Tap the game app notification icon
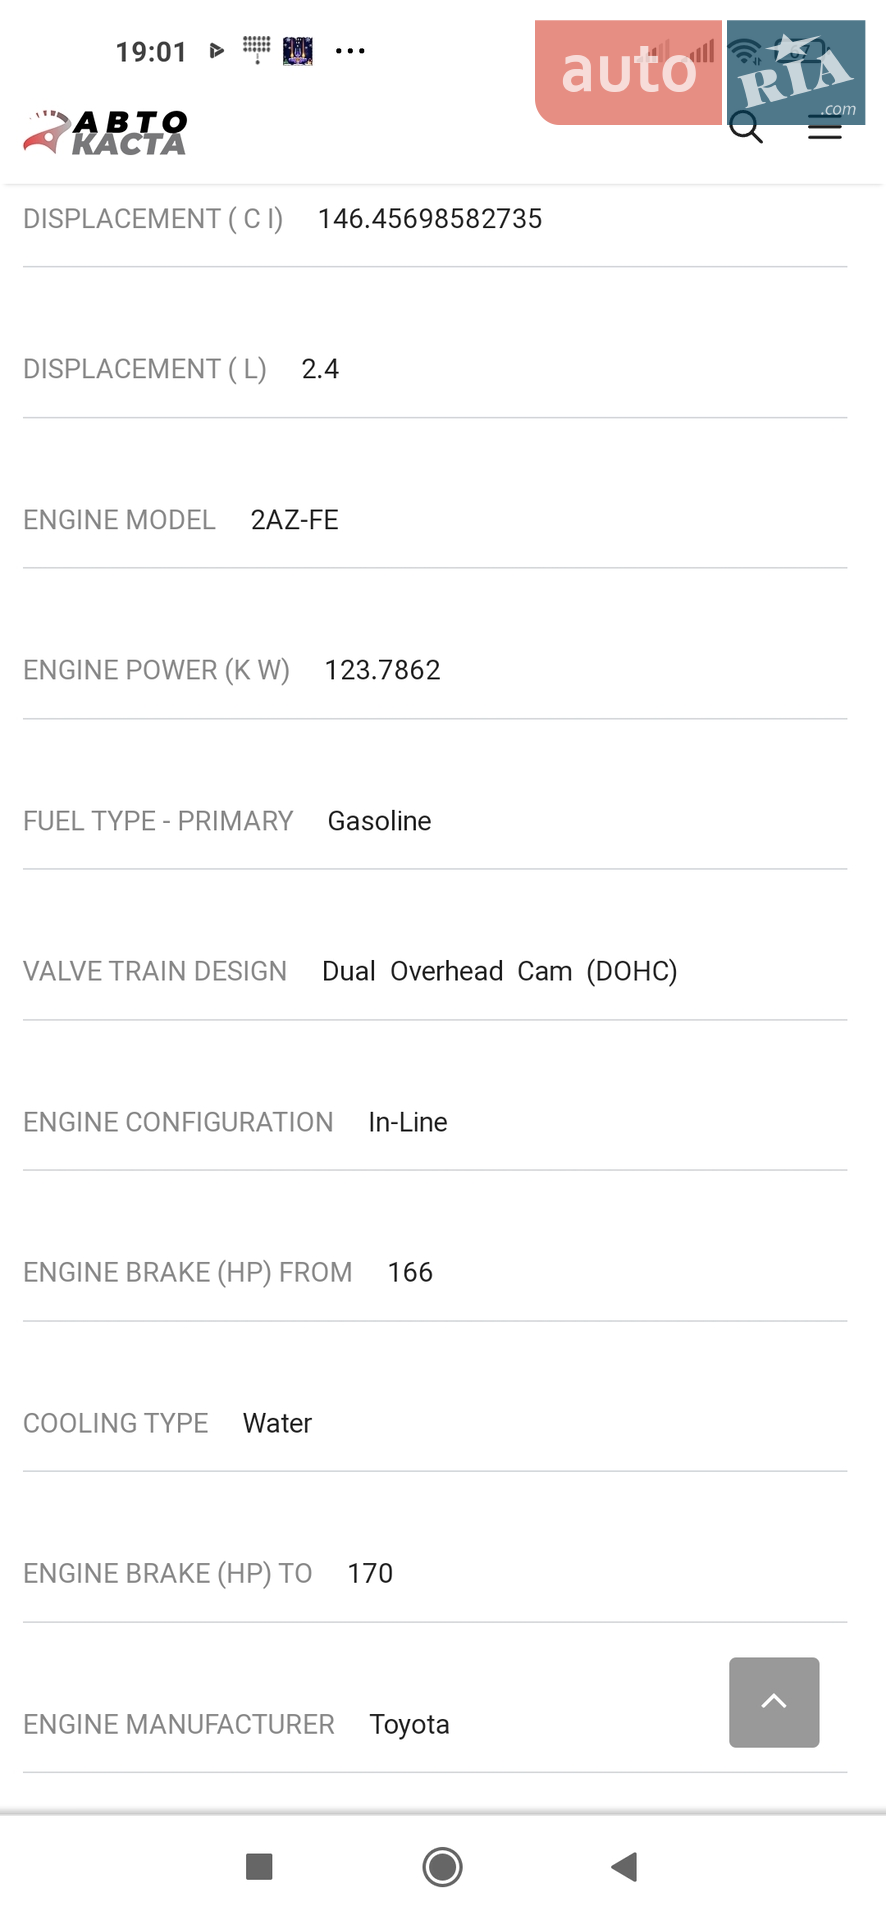The image size is (886, 1920). [298, 51]
